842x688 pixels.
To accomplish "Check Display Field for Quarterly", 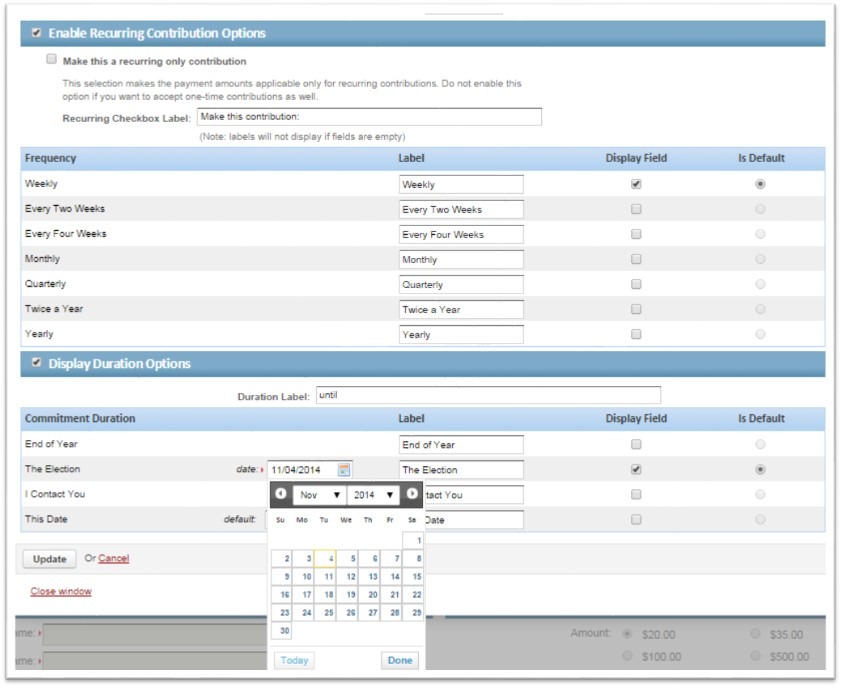I will click(x=636, y=284).
